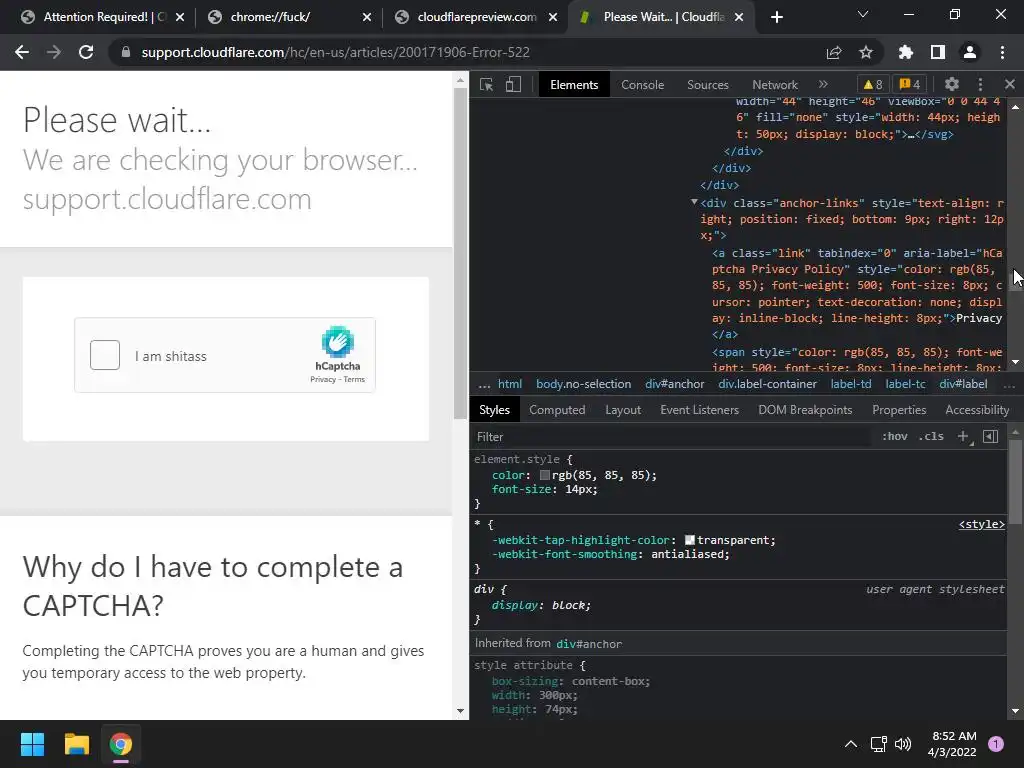Activate the inspect element picker
Viewport: 1024px width, 768px height.
(487, 85)
